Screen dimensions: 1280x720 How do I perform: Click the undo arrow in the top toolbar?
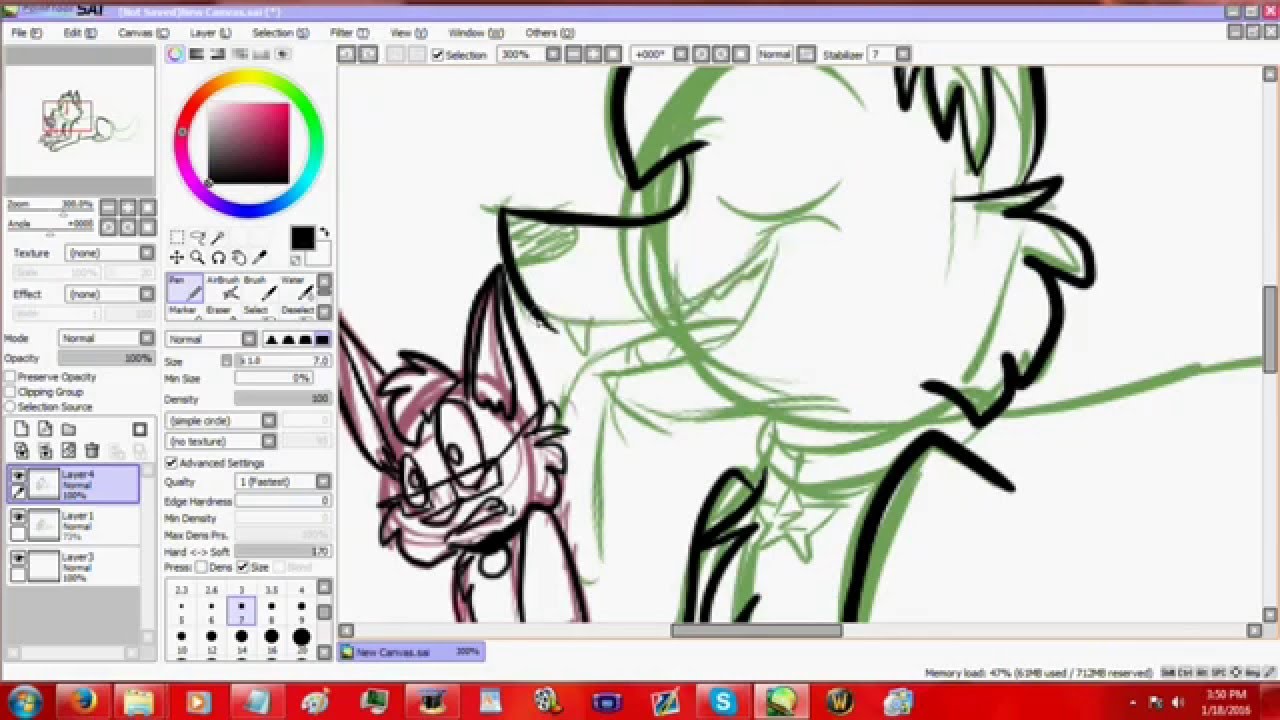[347, 55]
